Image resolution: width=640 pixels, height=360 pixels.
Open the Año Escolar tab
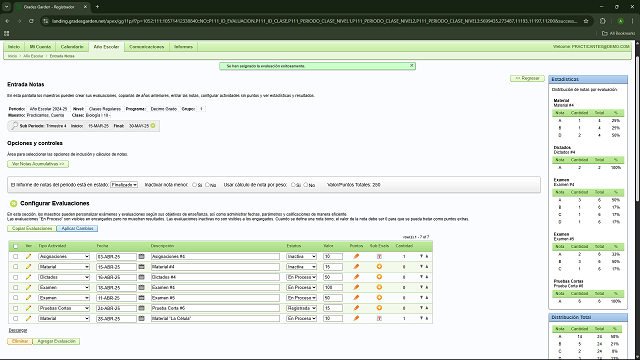(x=107, y=47)
